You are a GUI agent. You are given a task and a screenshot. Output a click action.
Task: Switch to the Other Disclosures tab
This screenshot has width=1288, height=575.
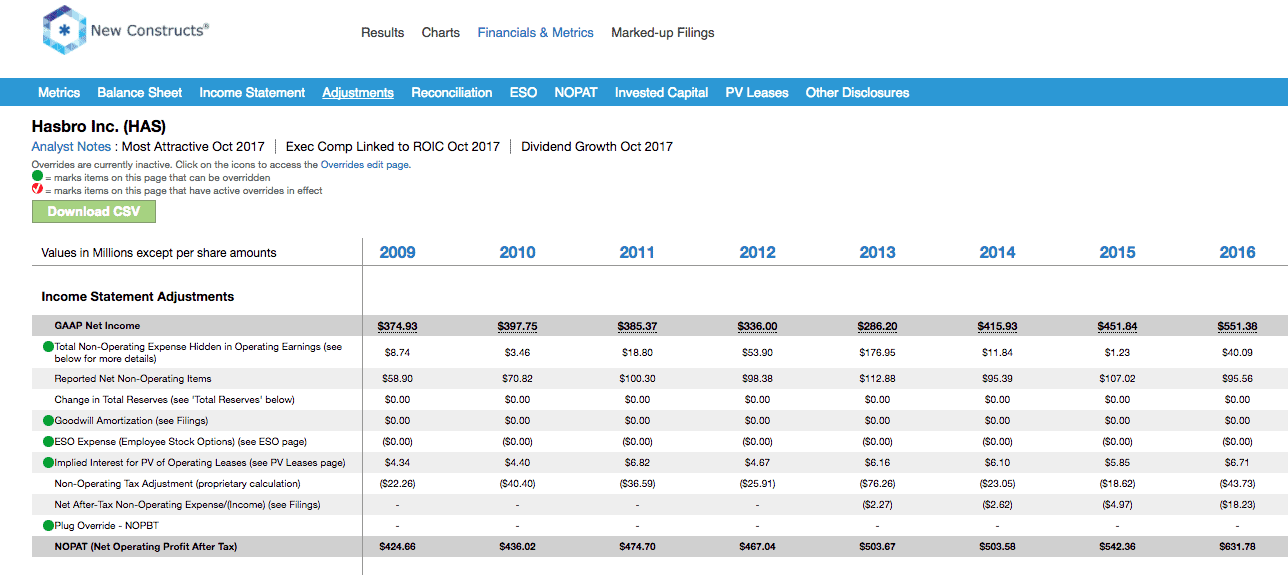click(858, 92)
